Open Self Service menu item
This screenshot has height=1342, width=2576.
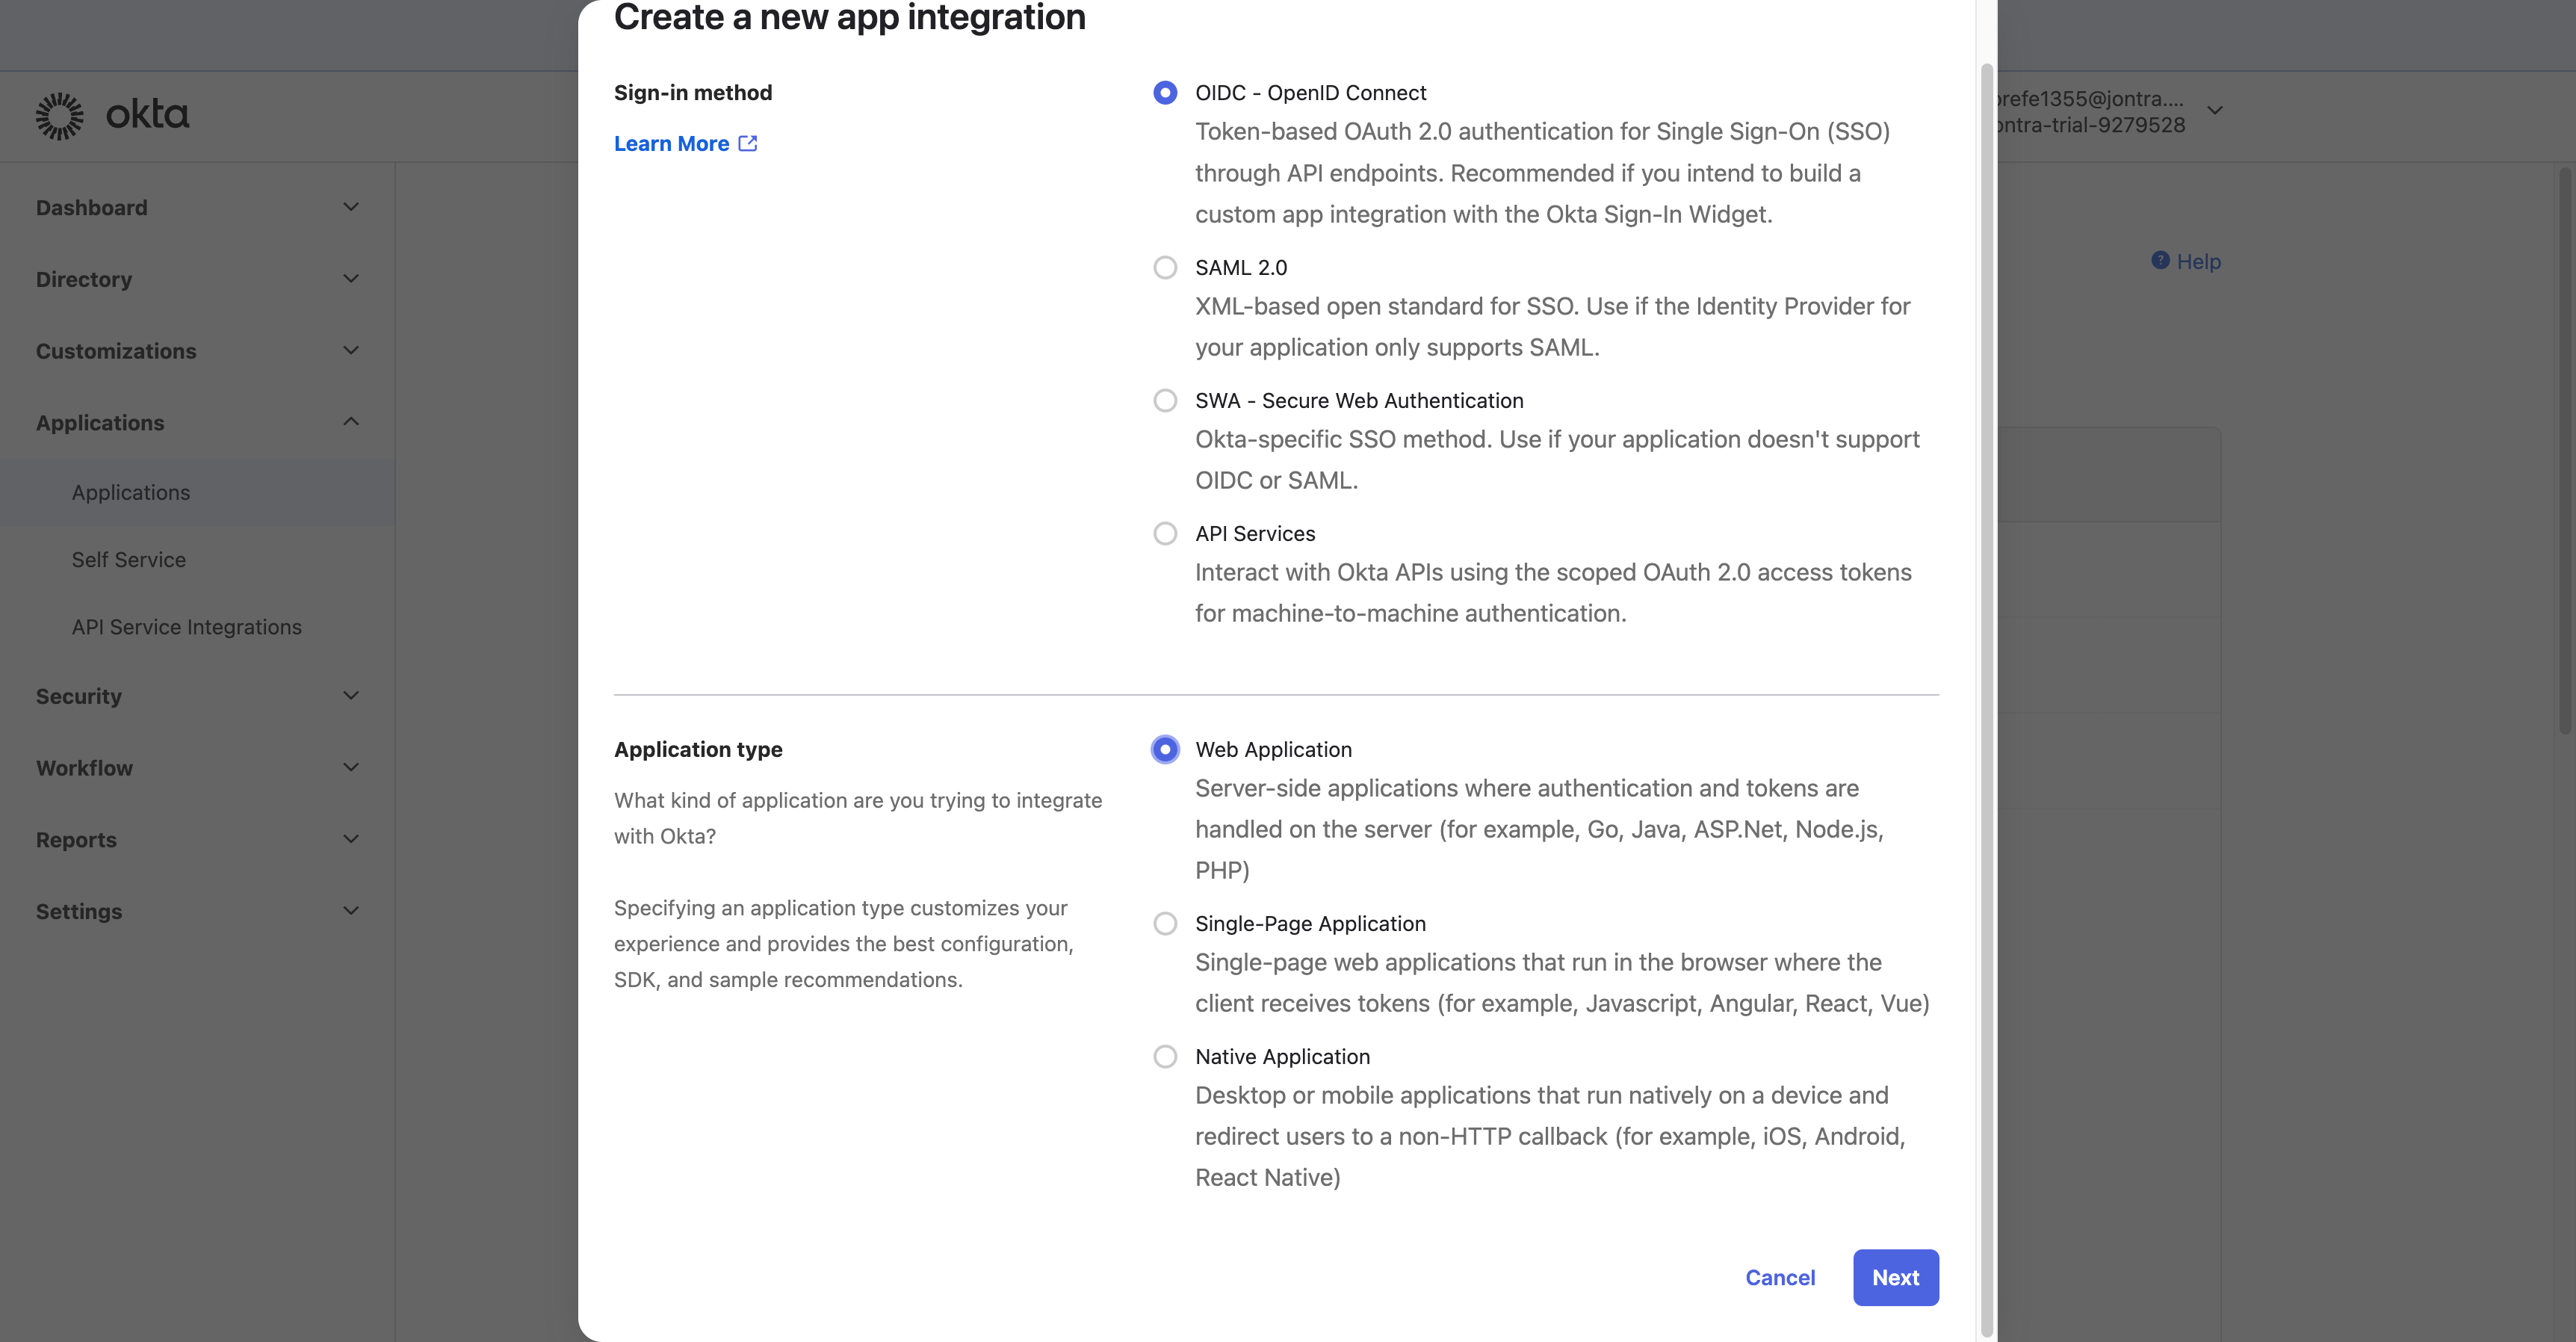pos(129,560)
